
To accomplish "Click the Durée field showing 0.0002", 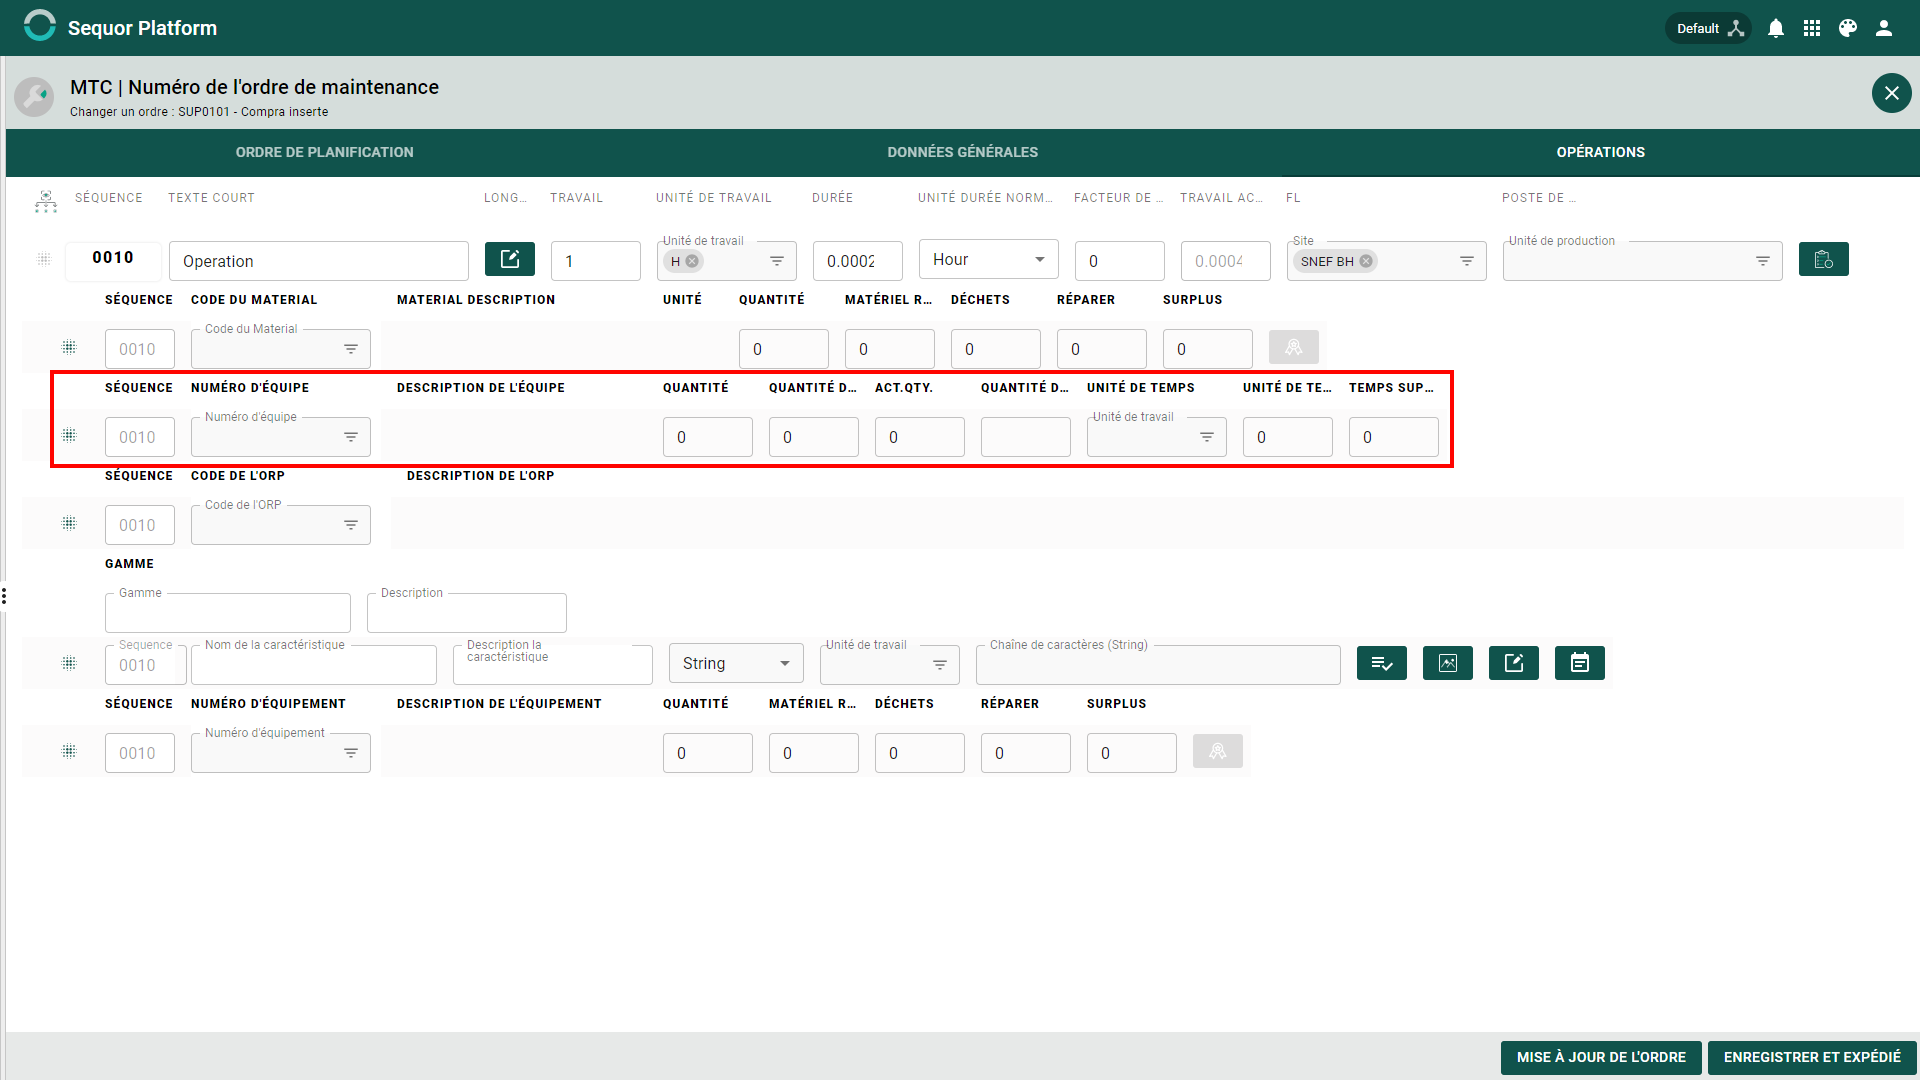I will (x=858, y=261).
